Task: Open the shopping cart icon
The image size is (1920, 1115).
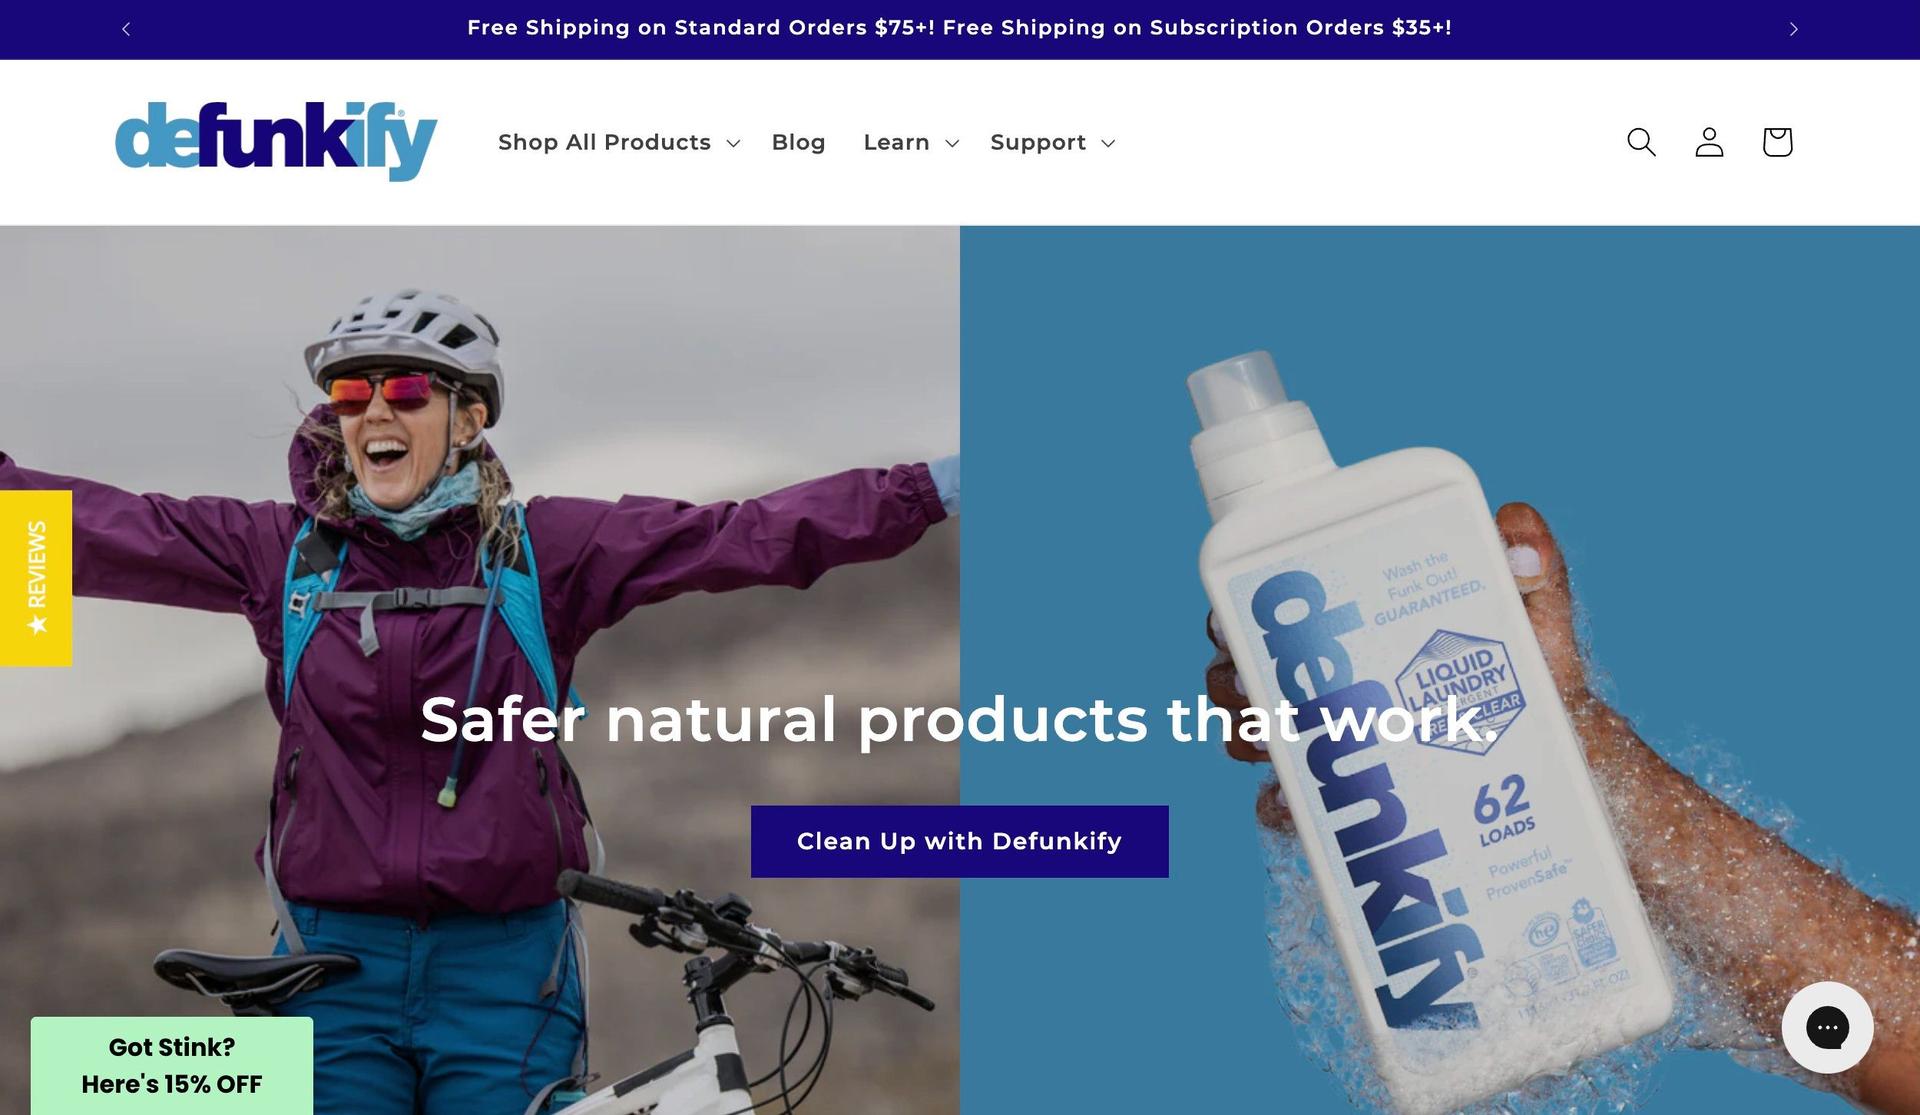Action: pos(1777,141)
